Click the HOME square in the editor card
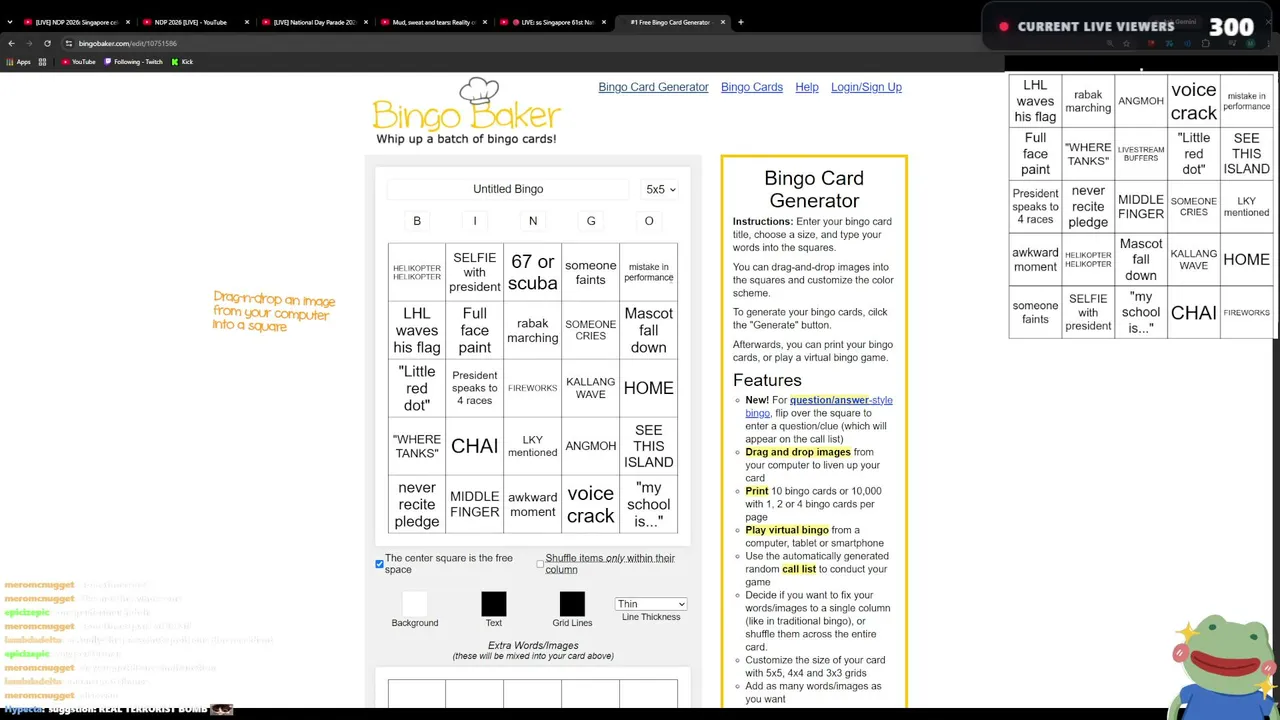The width and height of the screenshot is (1280, 720). point(649,388)
